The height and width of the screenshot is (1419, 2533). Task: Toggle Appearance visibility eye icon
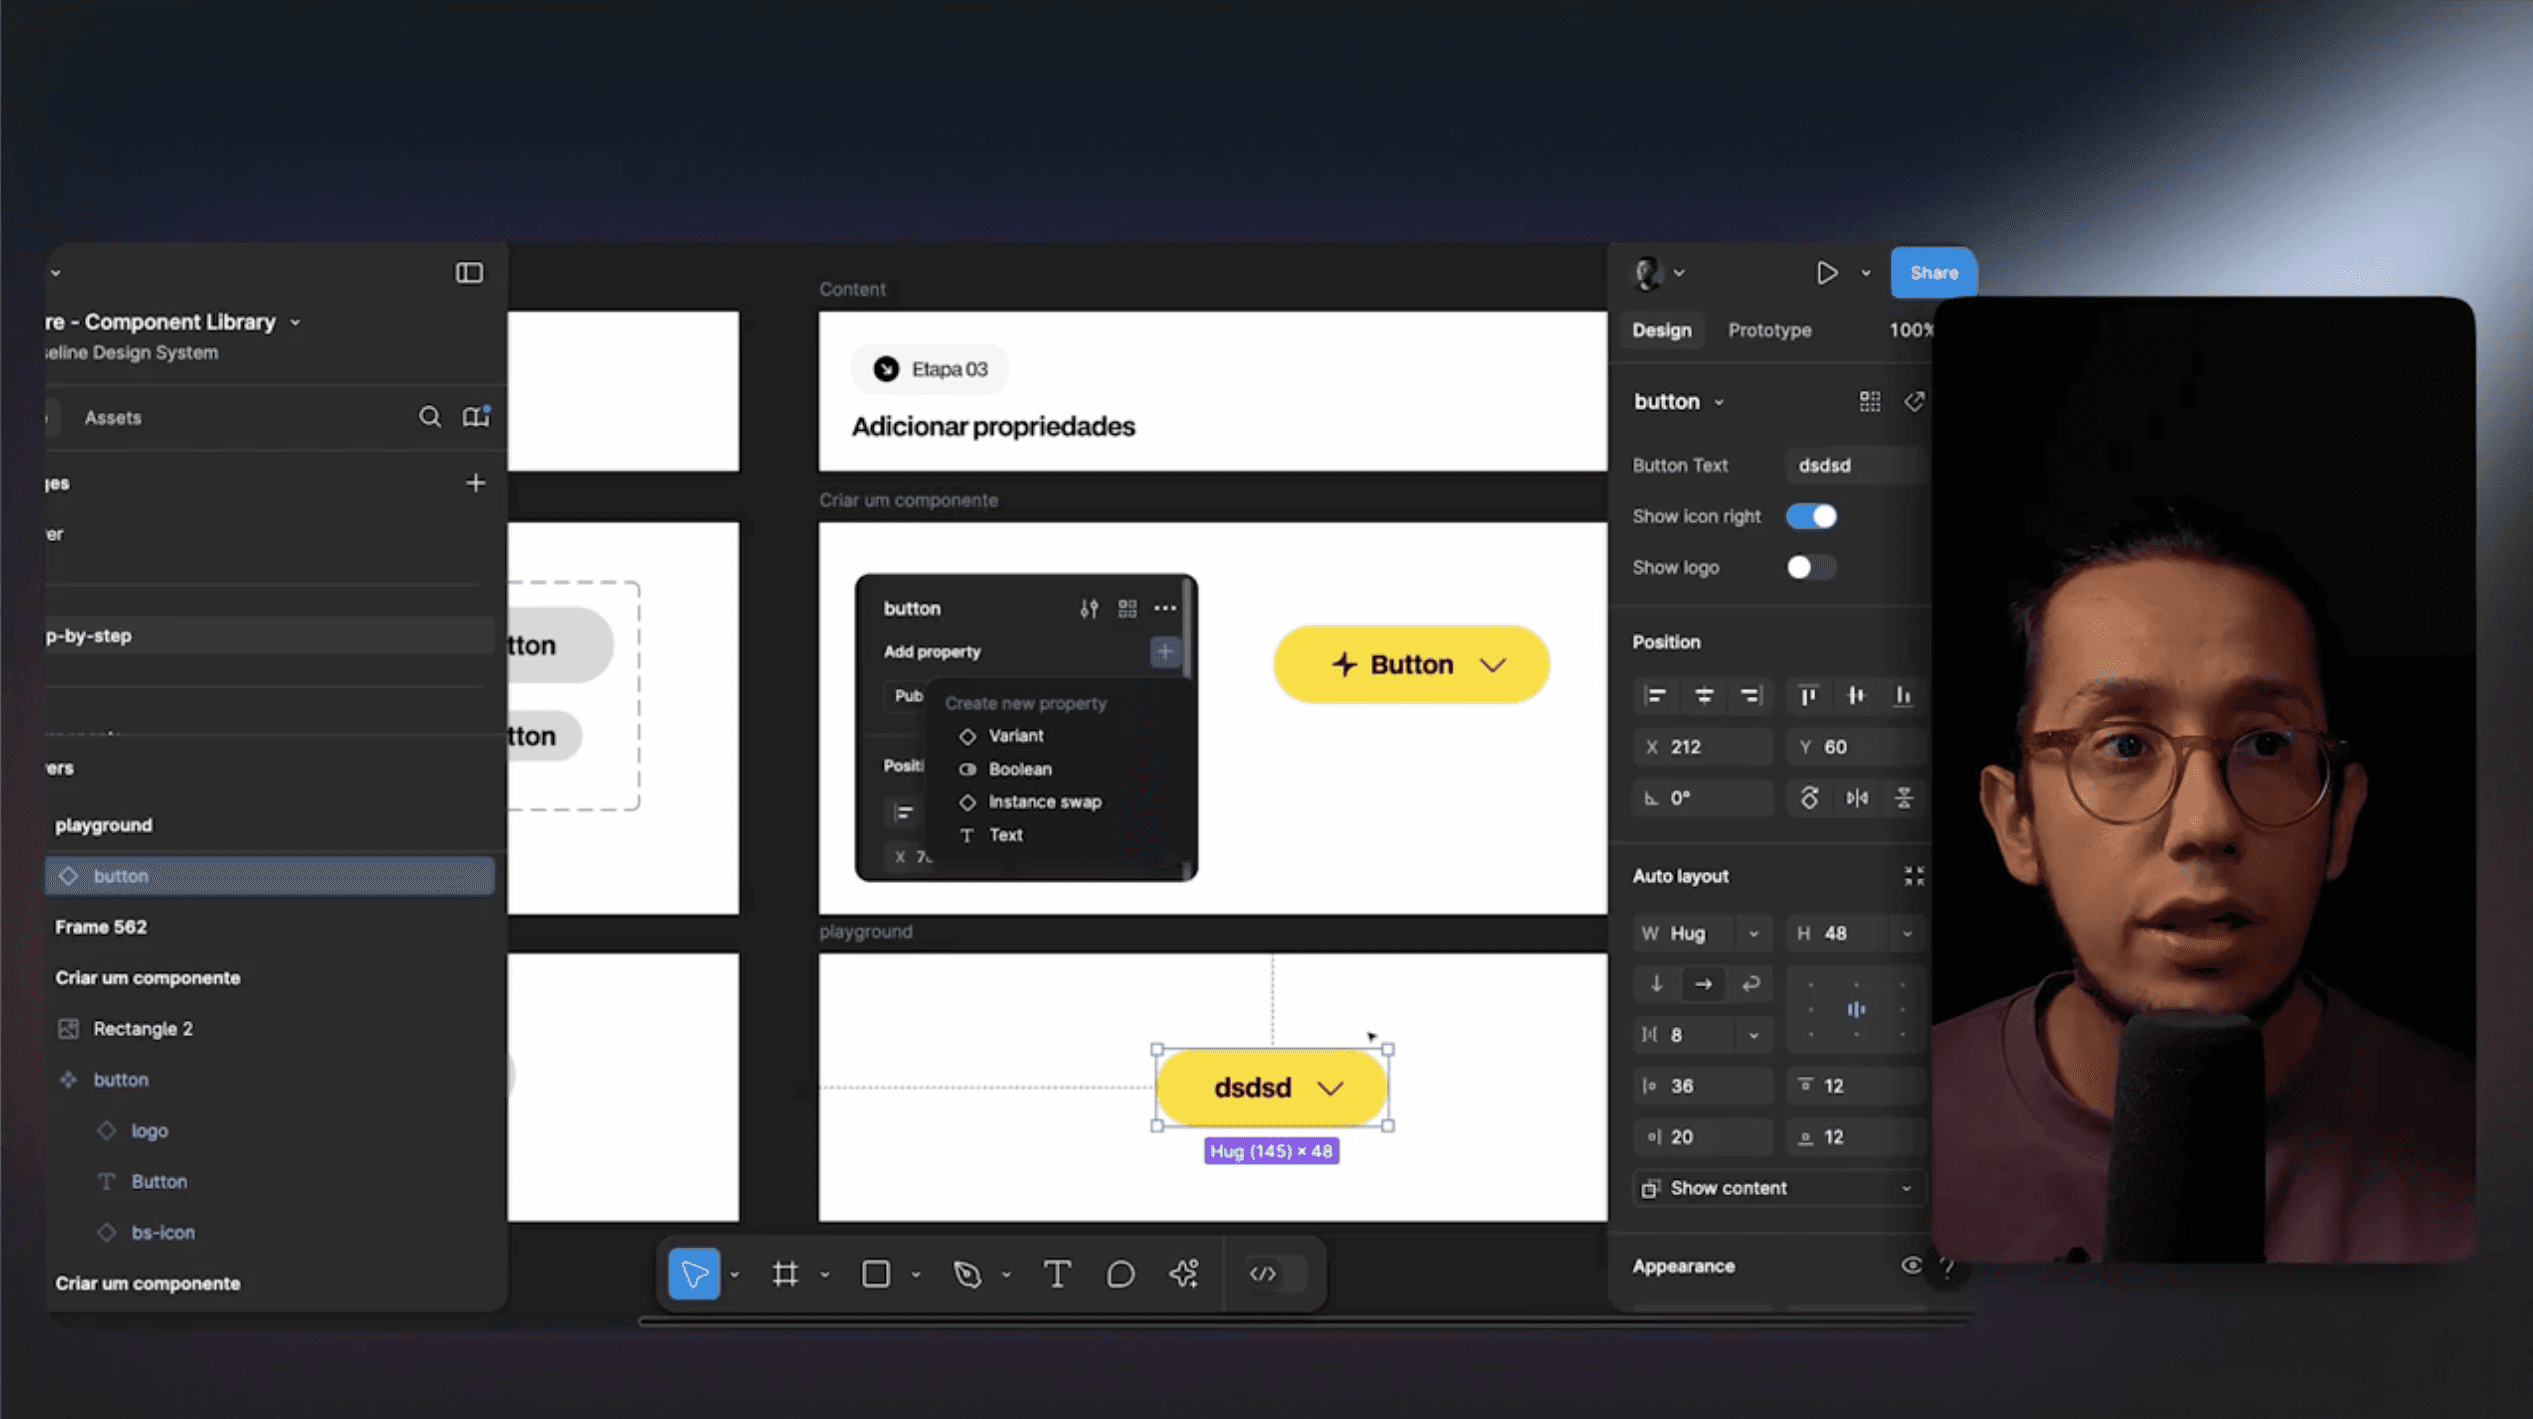[x=1911, y=1265]
